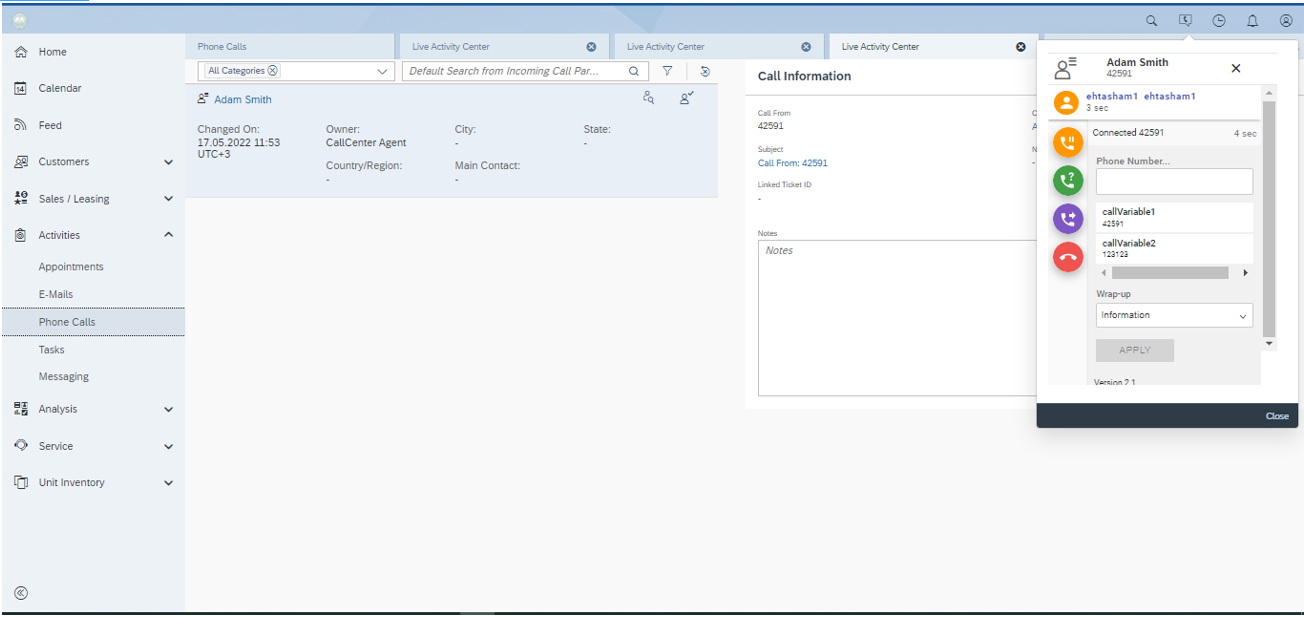The width and height of the screenshot is (1304, 618).
Task: Collapse the Activities menu section
Action: (168, 235)
